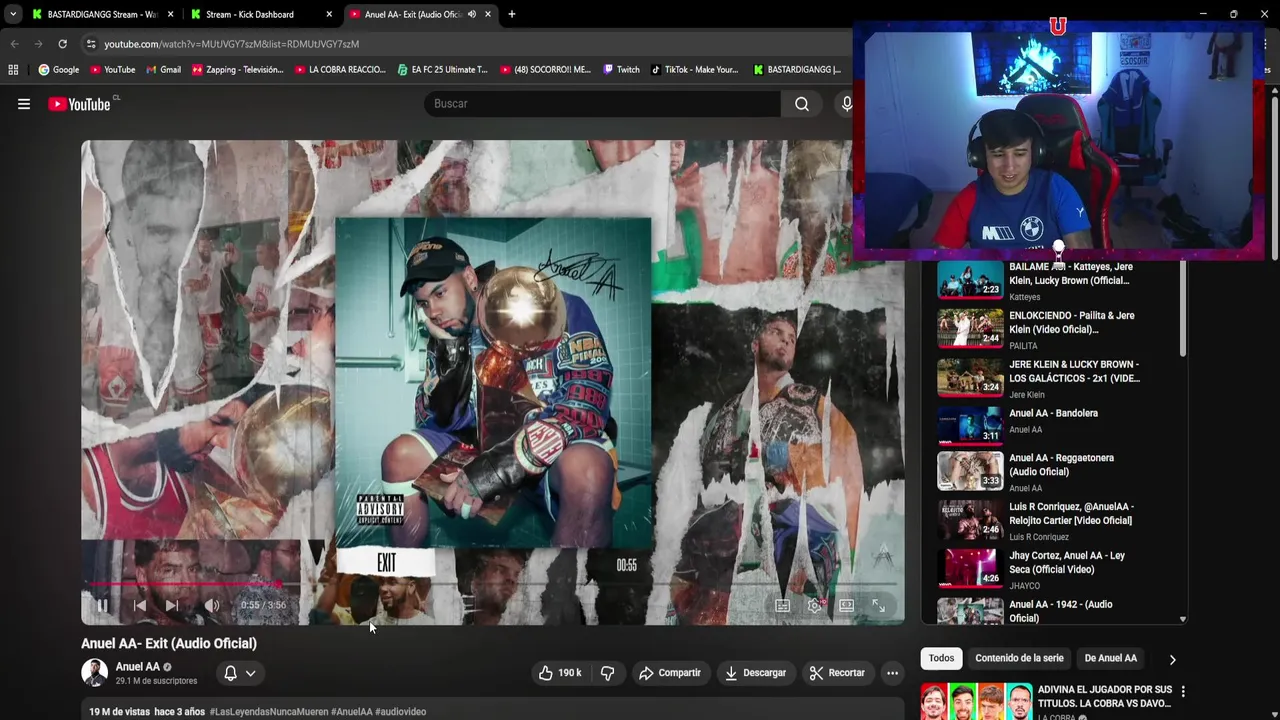1280x720 pixels.
Task: Share the video via Compartir
Action: click(670, 673)
